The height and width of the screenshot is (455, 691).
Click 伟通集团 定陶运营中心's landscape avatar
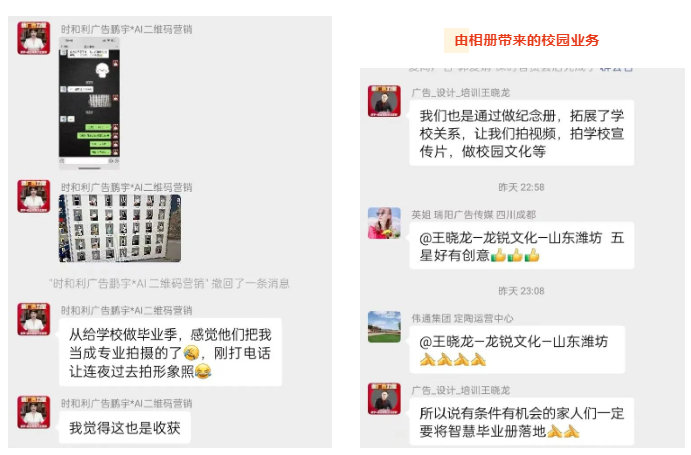pos(384,327)
